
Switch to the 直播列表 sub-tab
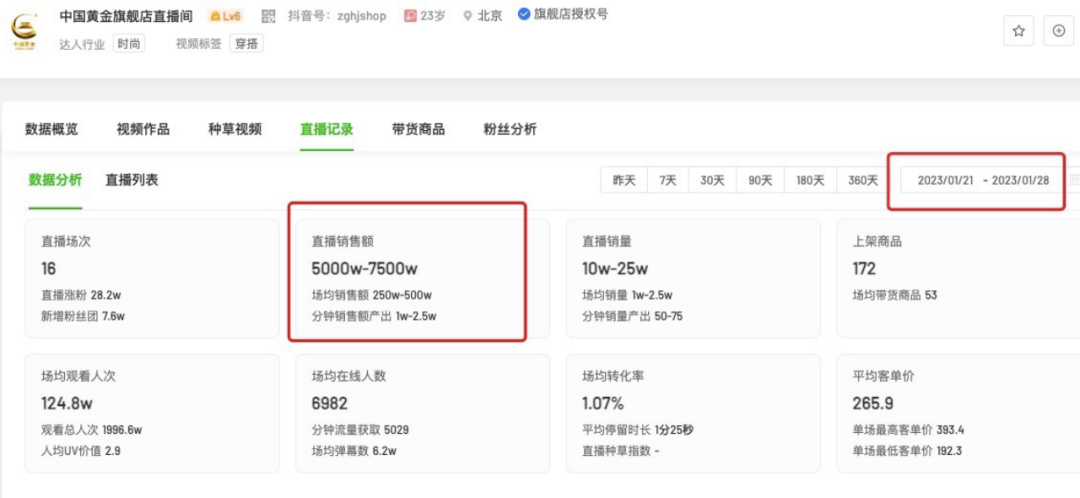tap(132, 180)
